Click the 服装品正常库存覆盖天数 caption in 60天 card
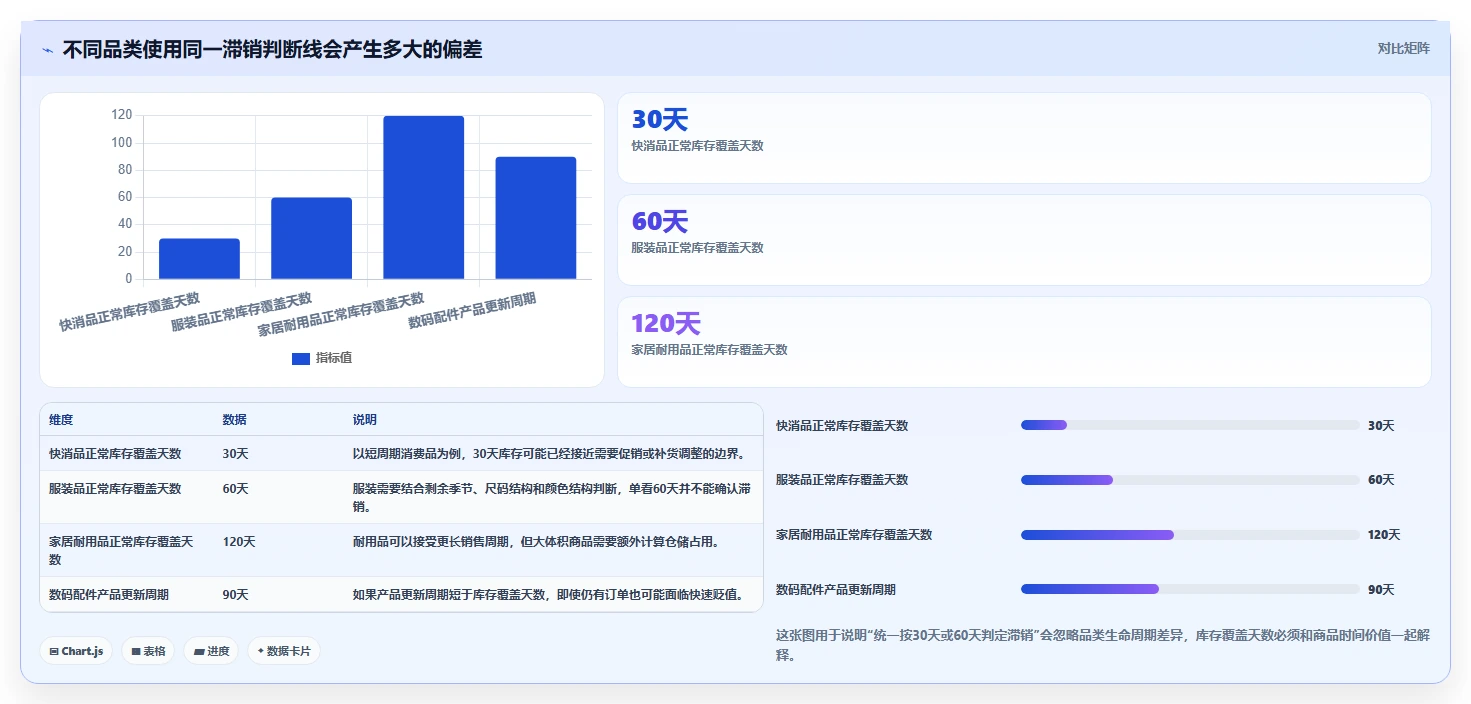This screenshot has width=1471, height=704. (x=698, y=248)
